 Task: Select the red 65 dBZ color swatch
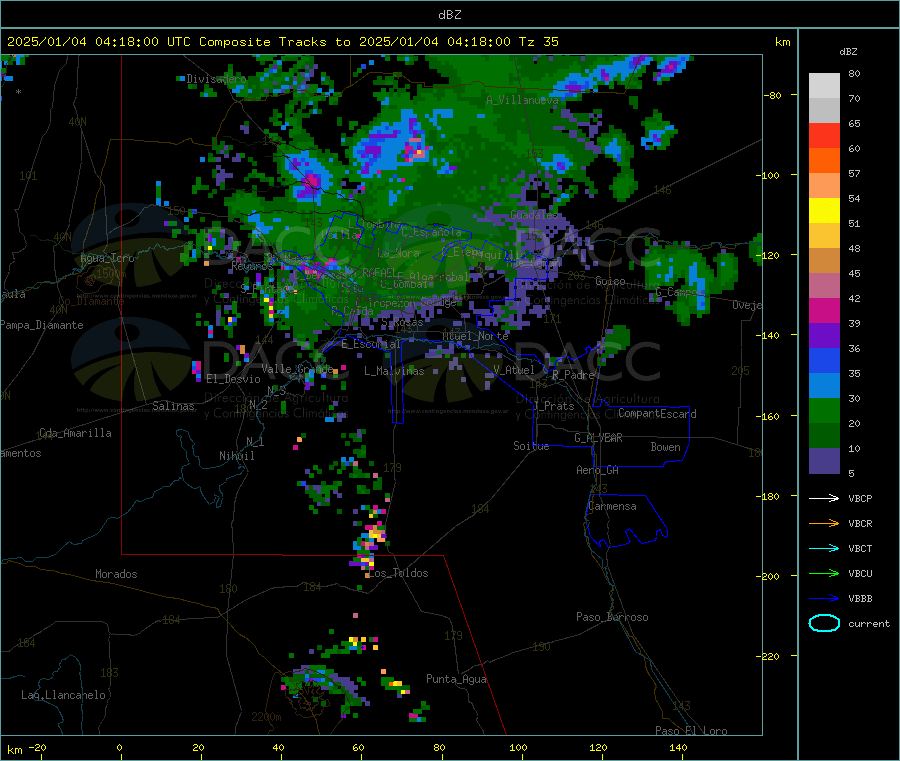click(x=824, y=135)
